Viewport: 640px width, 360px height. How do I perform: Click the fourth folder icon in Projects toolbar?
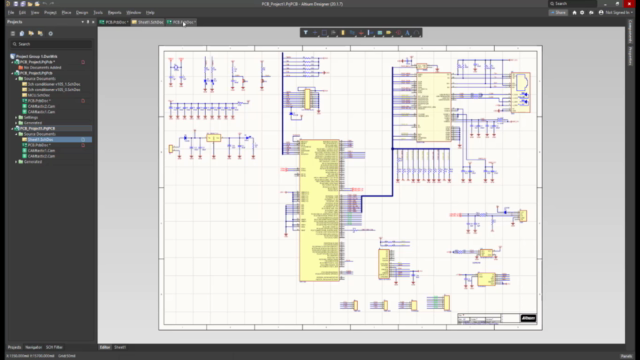40,33
